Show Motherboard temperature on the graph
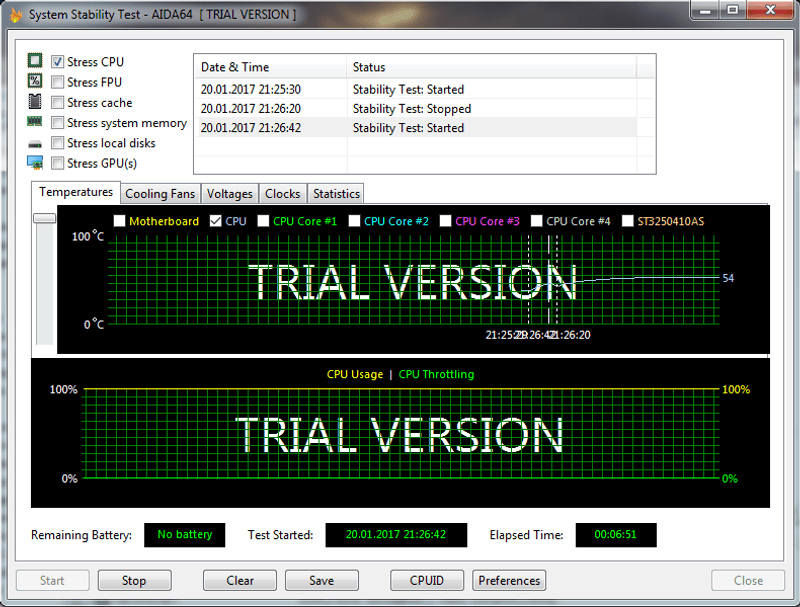800x607 pixels. pos(120,221)
